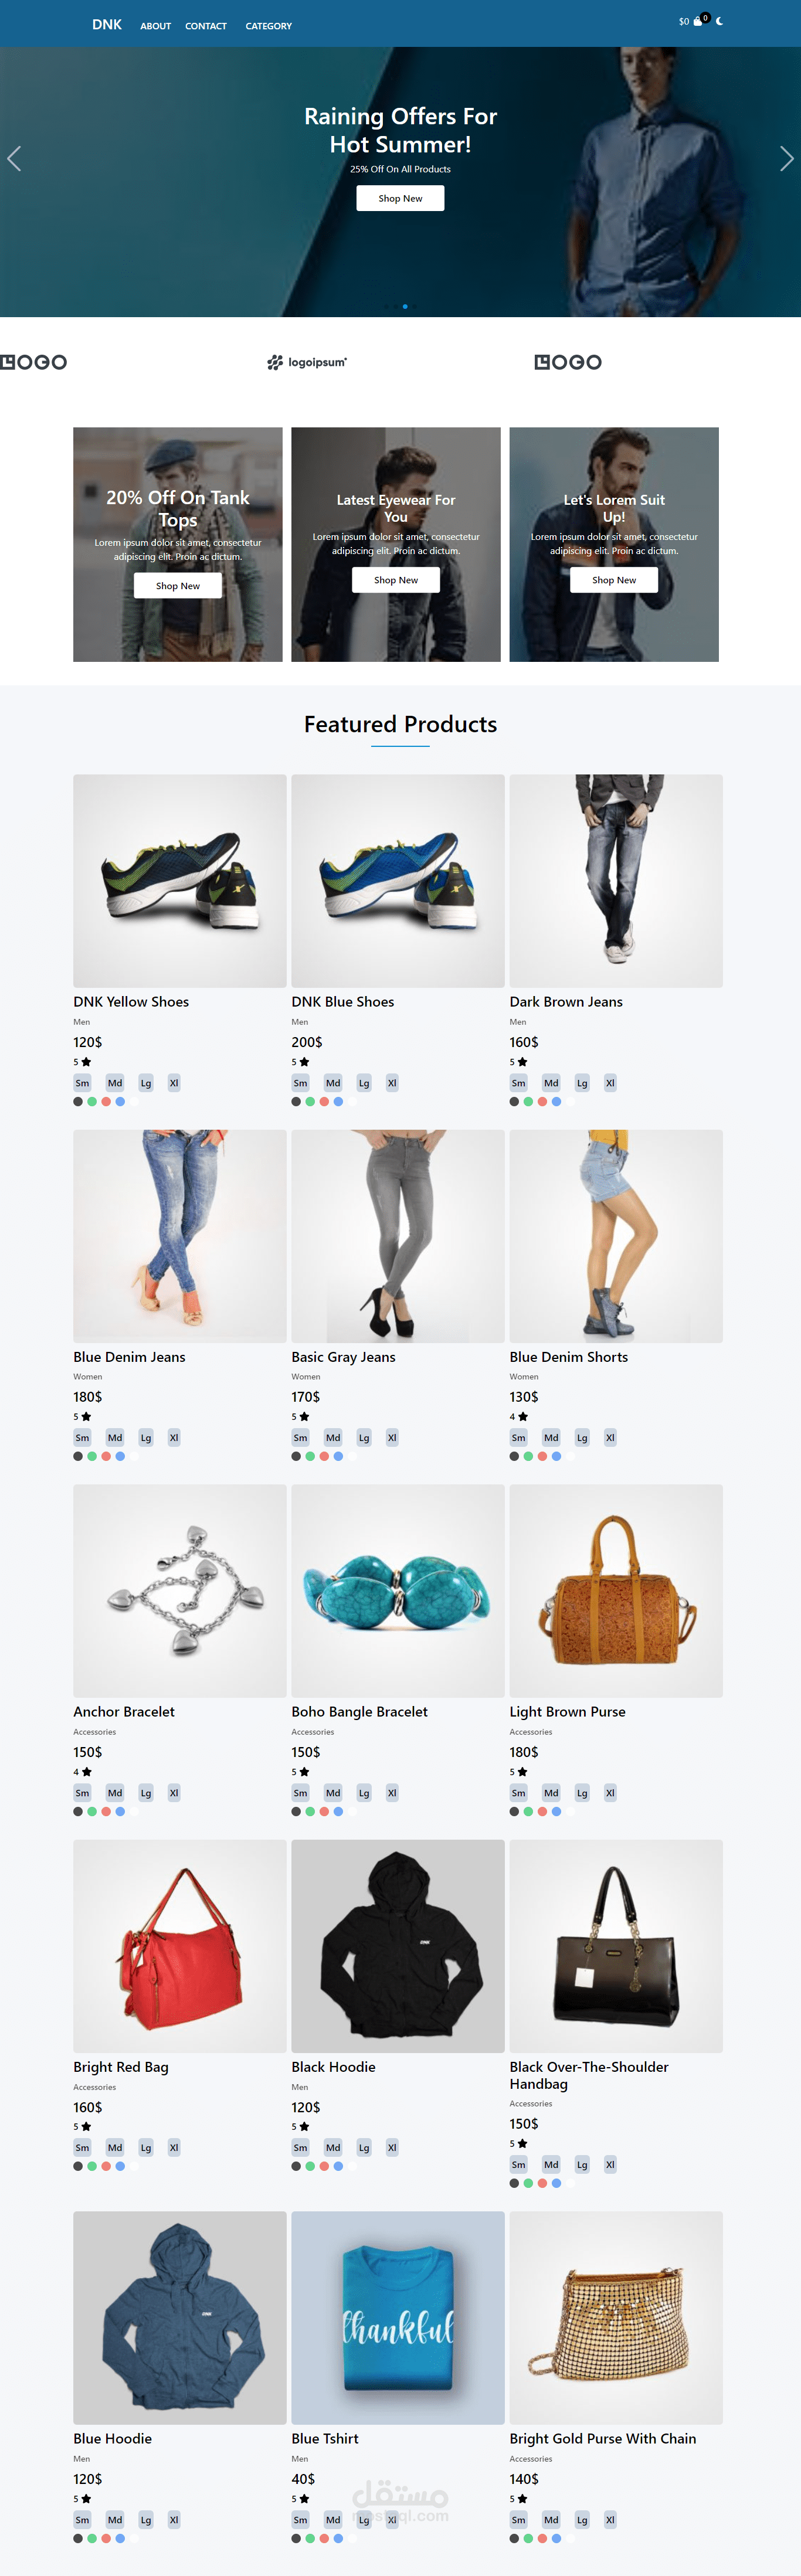Screen dimensions: 801x2576
Task: Click the star icon under Anchor Bracelet
Action: (x=86, y=1772)
